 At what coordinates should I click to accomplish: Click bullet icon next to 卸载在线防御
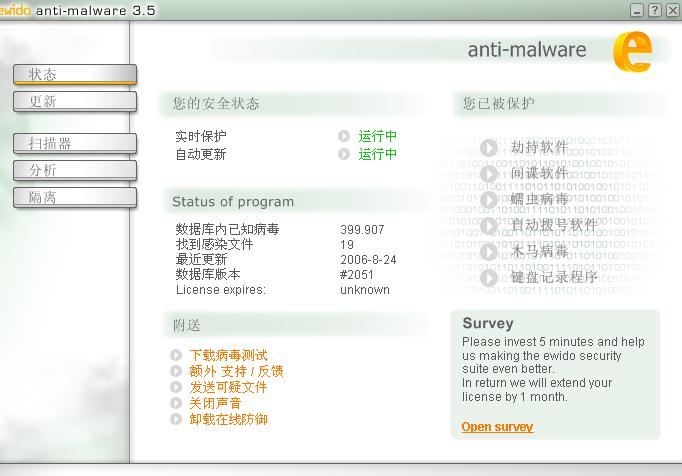coord(176,419)
